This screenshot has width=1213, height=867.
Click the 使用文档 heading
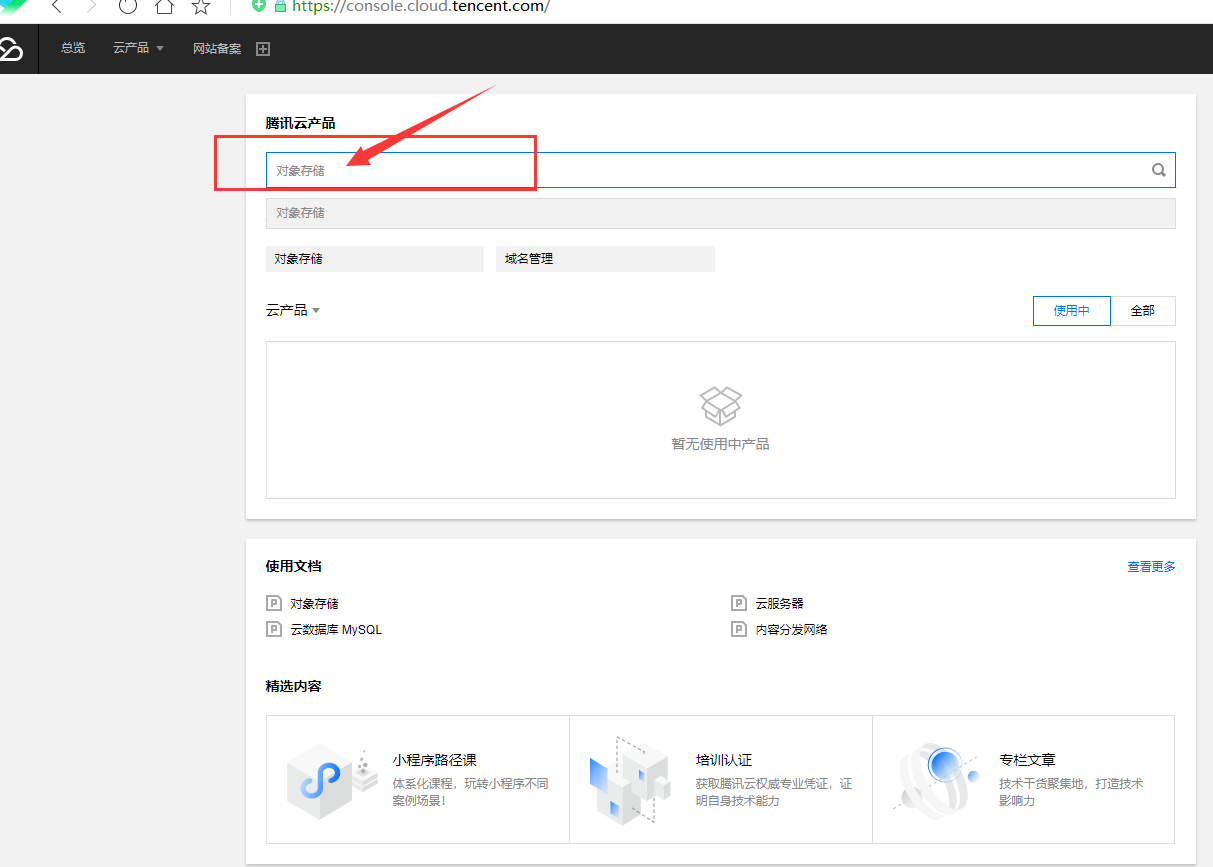[294, 566]
